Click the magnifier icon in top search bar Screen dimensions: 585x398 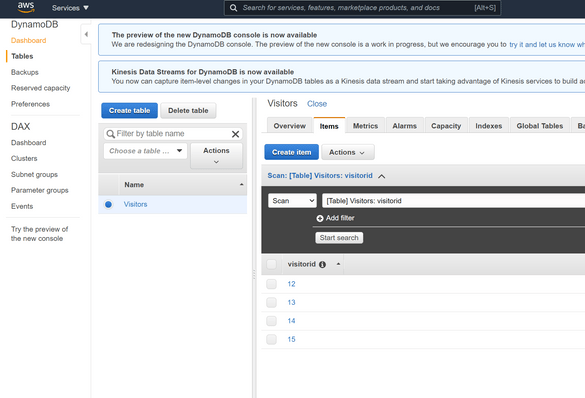pyautogui.click(x=233, y=8)
